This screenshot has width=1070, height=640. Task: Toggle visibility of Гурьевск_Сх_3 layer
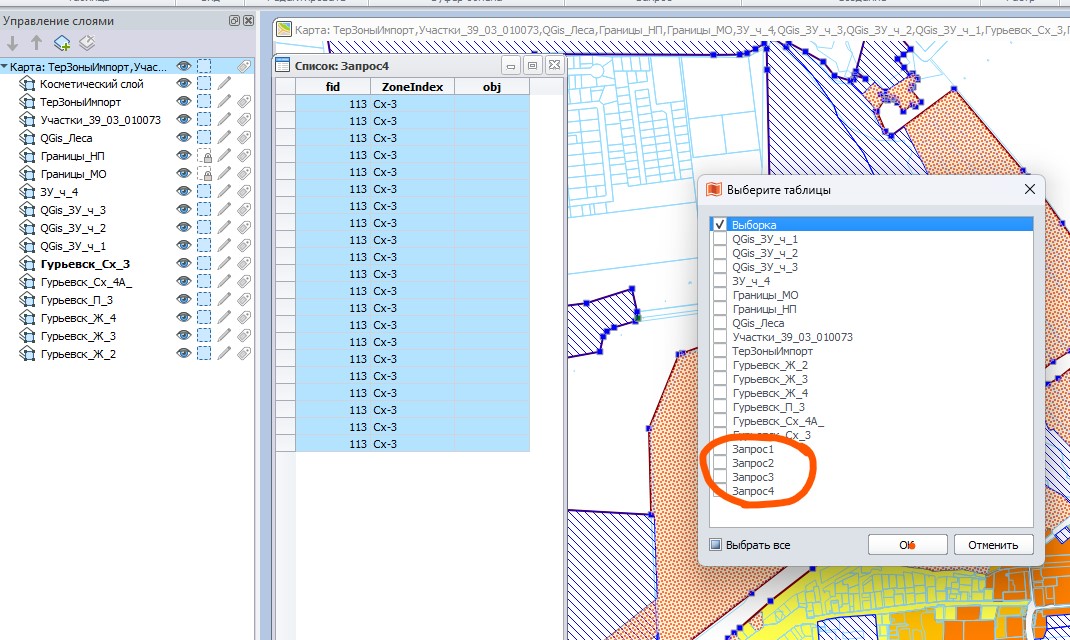click(184, 264)
